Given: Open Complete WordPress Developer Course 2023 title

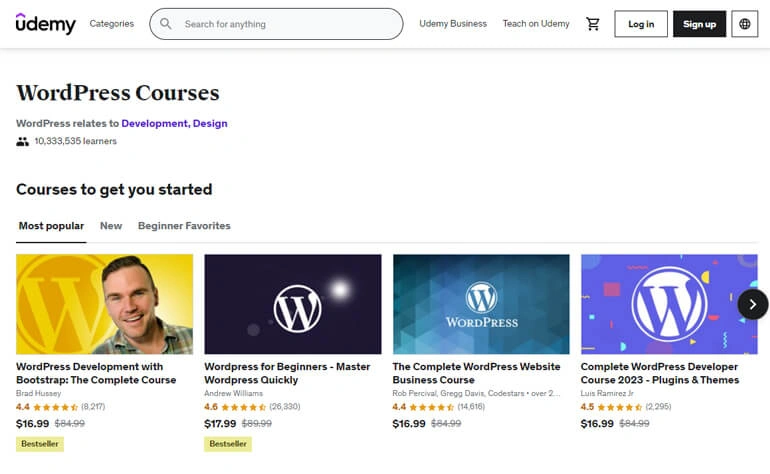Looking at the screenshot, I should pos(660,373).
